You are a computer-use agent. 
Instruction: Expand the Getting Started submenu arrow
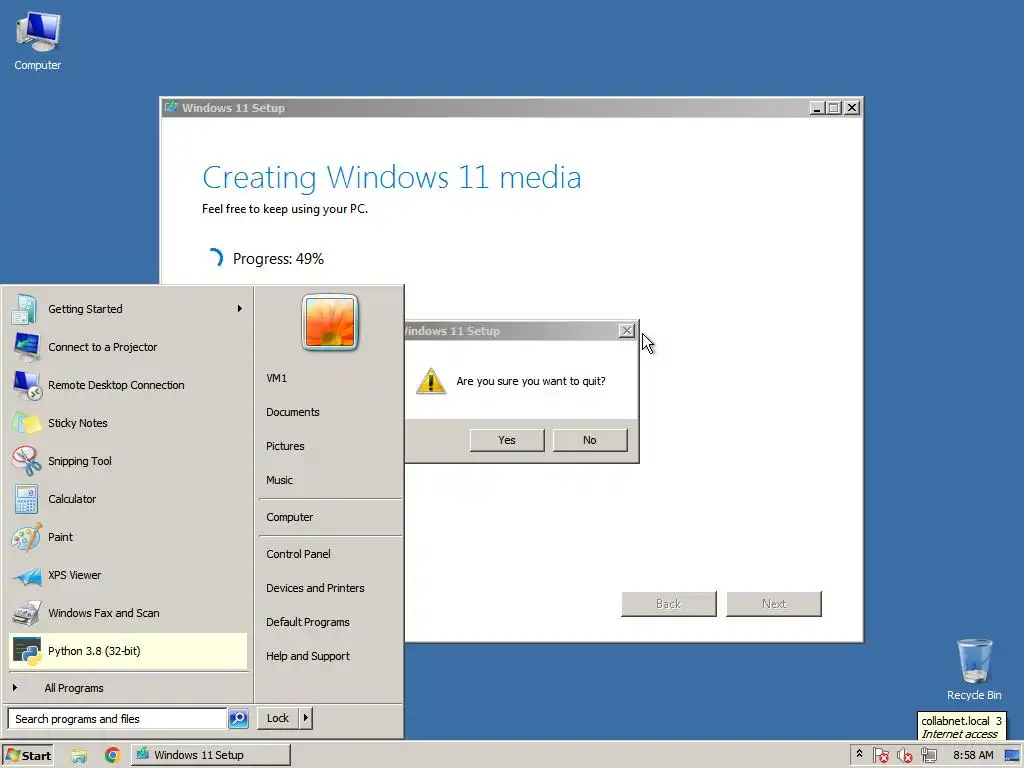click(x=240, y=308)
